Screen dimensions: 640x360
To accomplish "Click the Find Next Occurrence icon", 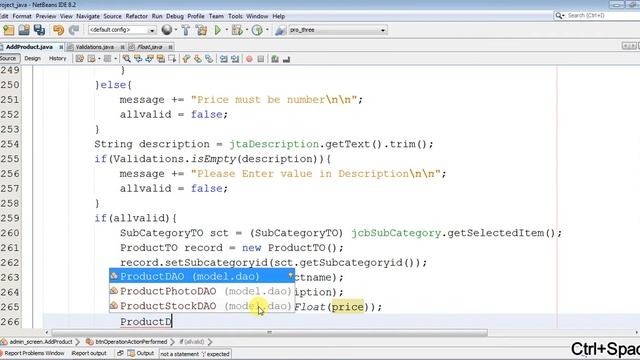I will [149, 59].
